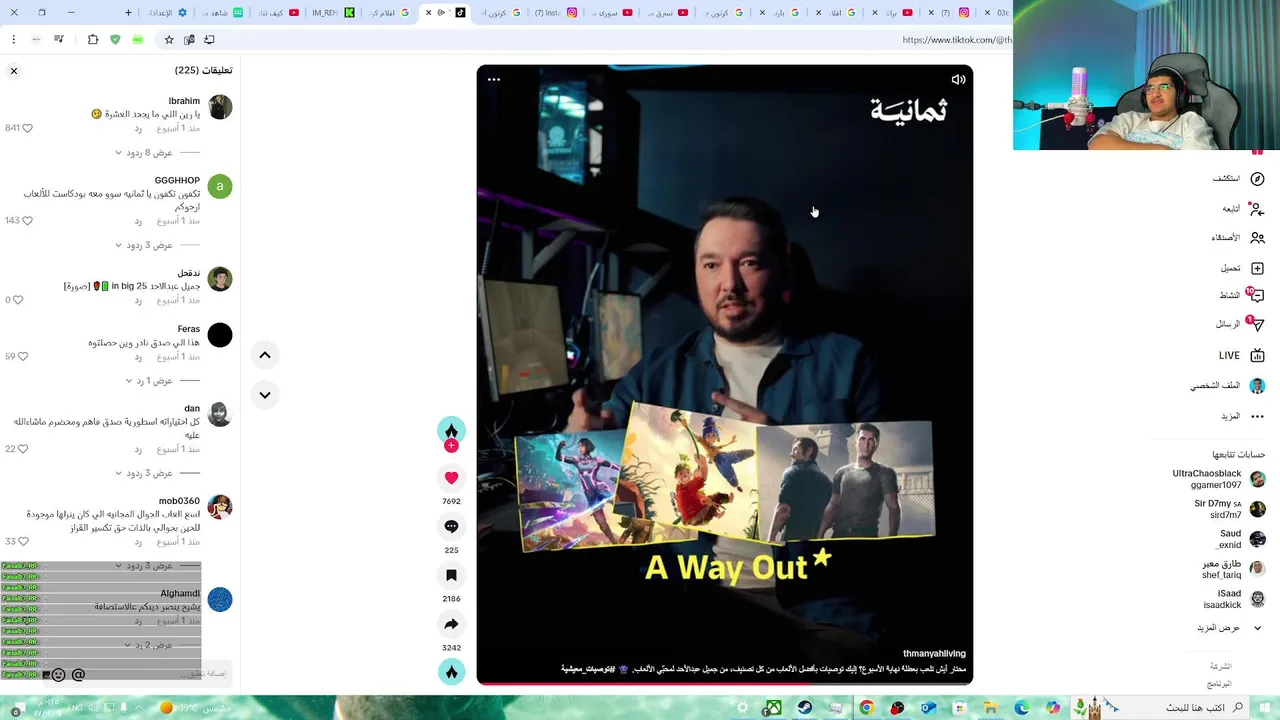The image size is (1280, 720).
Task: Go to next video with down arrow
Action: (x=265, y=395)
